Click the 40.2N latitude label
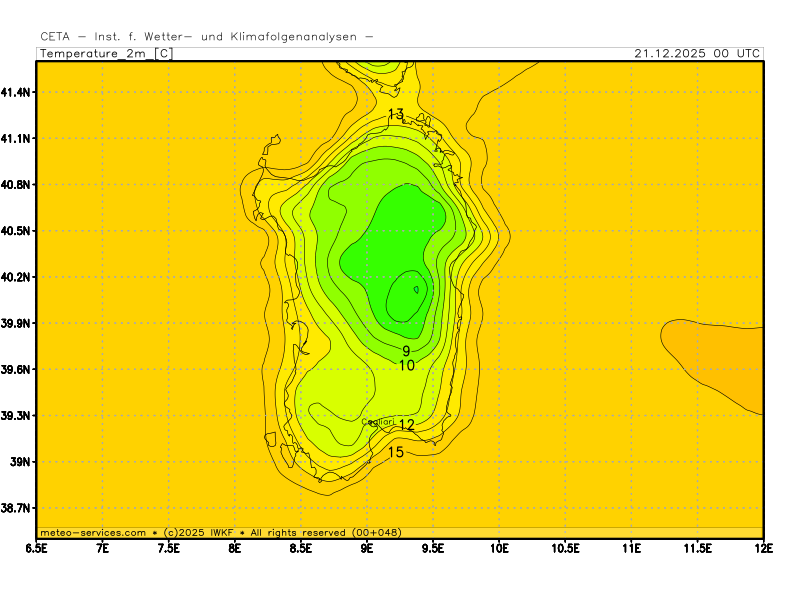 click(x=17, y=277)
